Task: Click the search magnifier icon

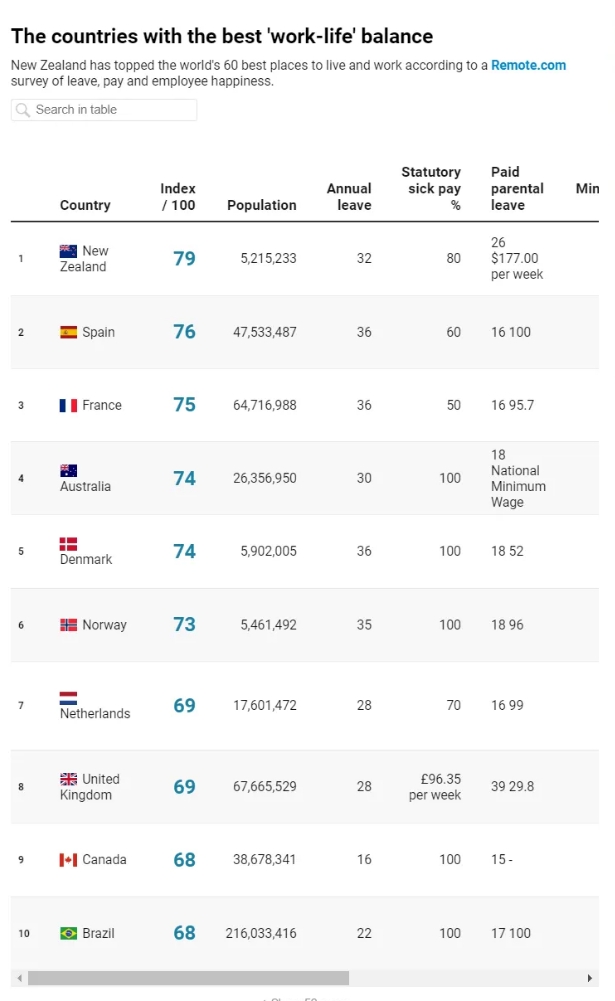Action: (23, 110)
